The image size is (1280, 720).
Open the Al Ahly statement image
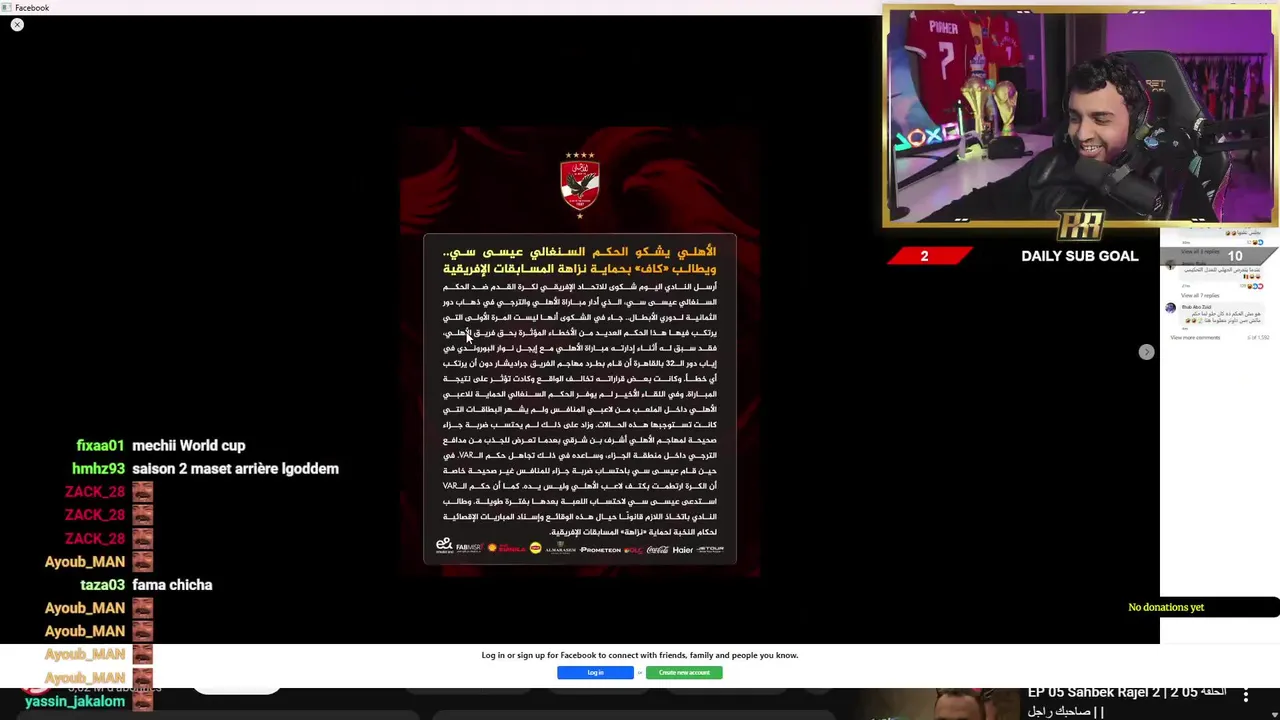pyautogui.click(x=580, y=352)
